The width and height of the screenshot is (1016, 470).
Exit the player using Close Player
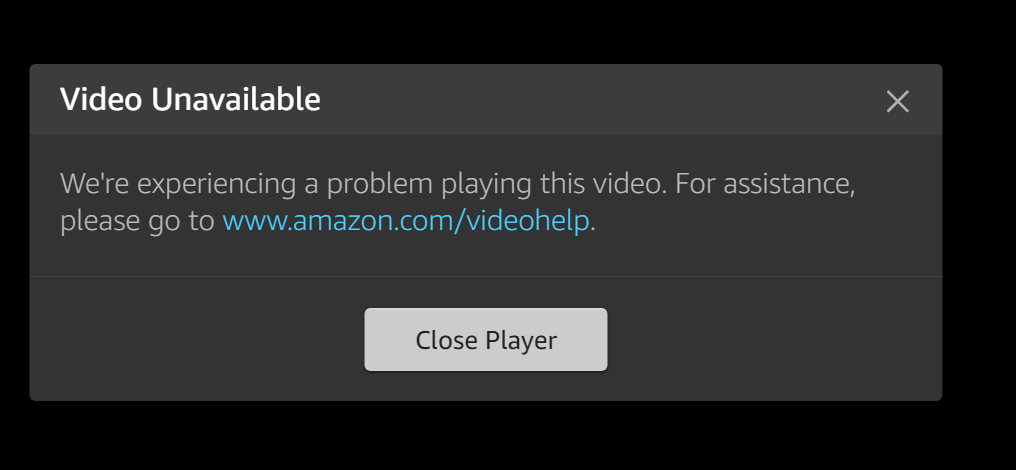tap(485, 340)
